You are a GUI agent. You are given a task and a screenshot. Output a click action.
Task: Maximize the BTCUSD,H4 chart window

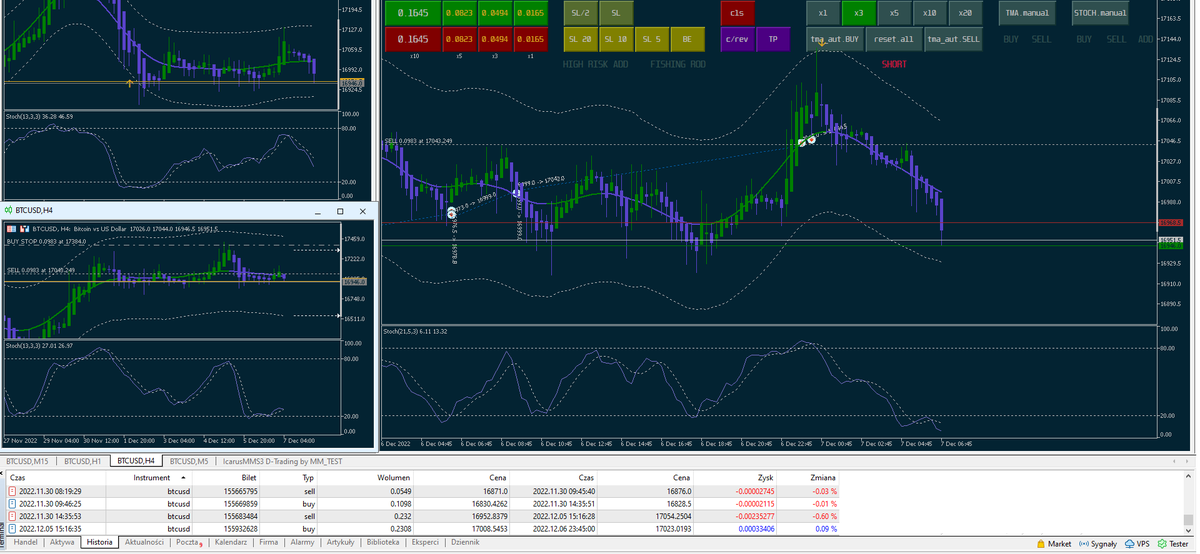tap(340, 211)
